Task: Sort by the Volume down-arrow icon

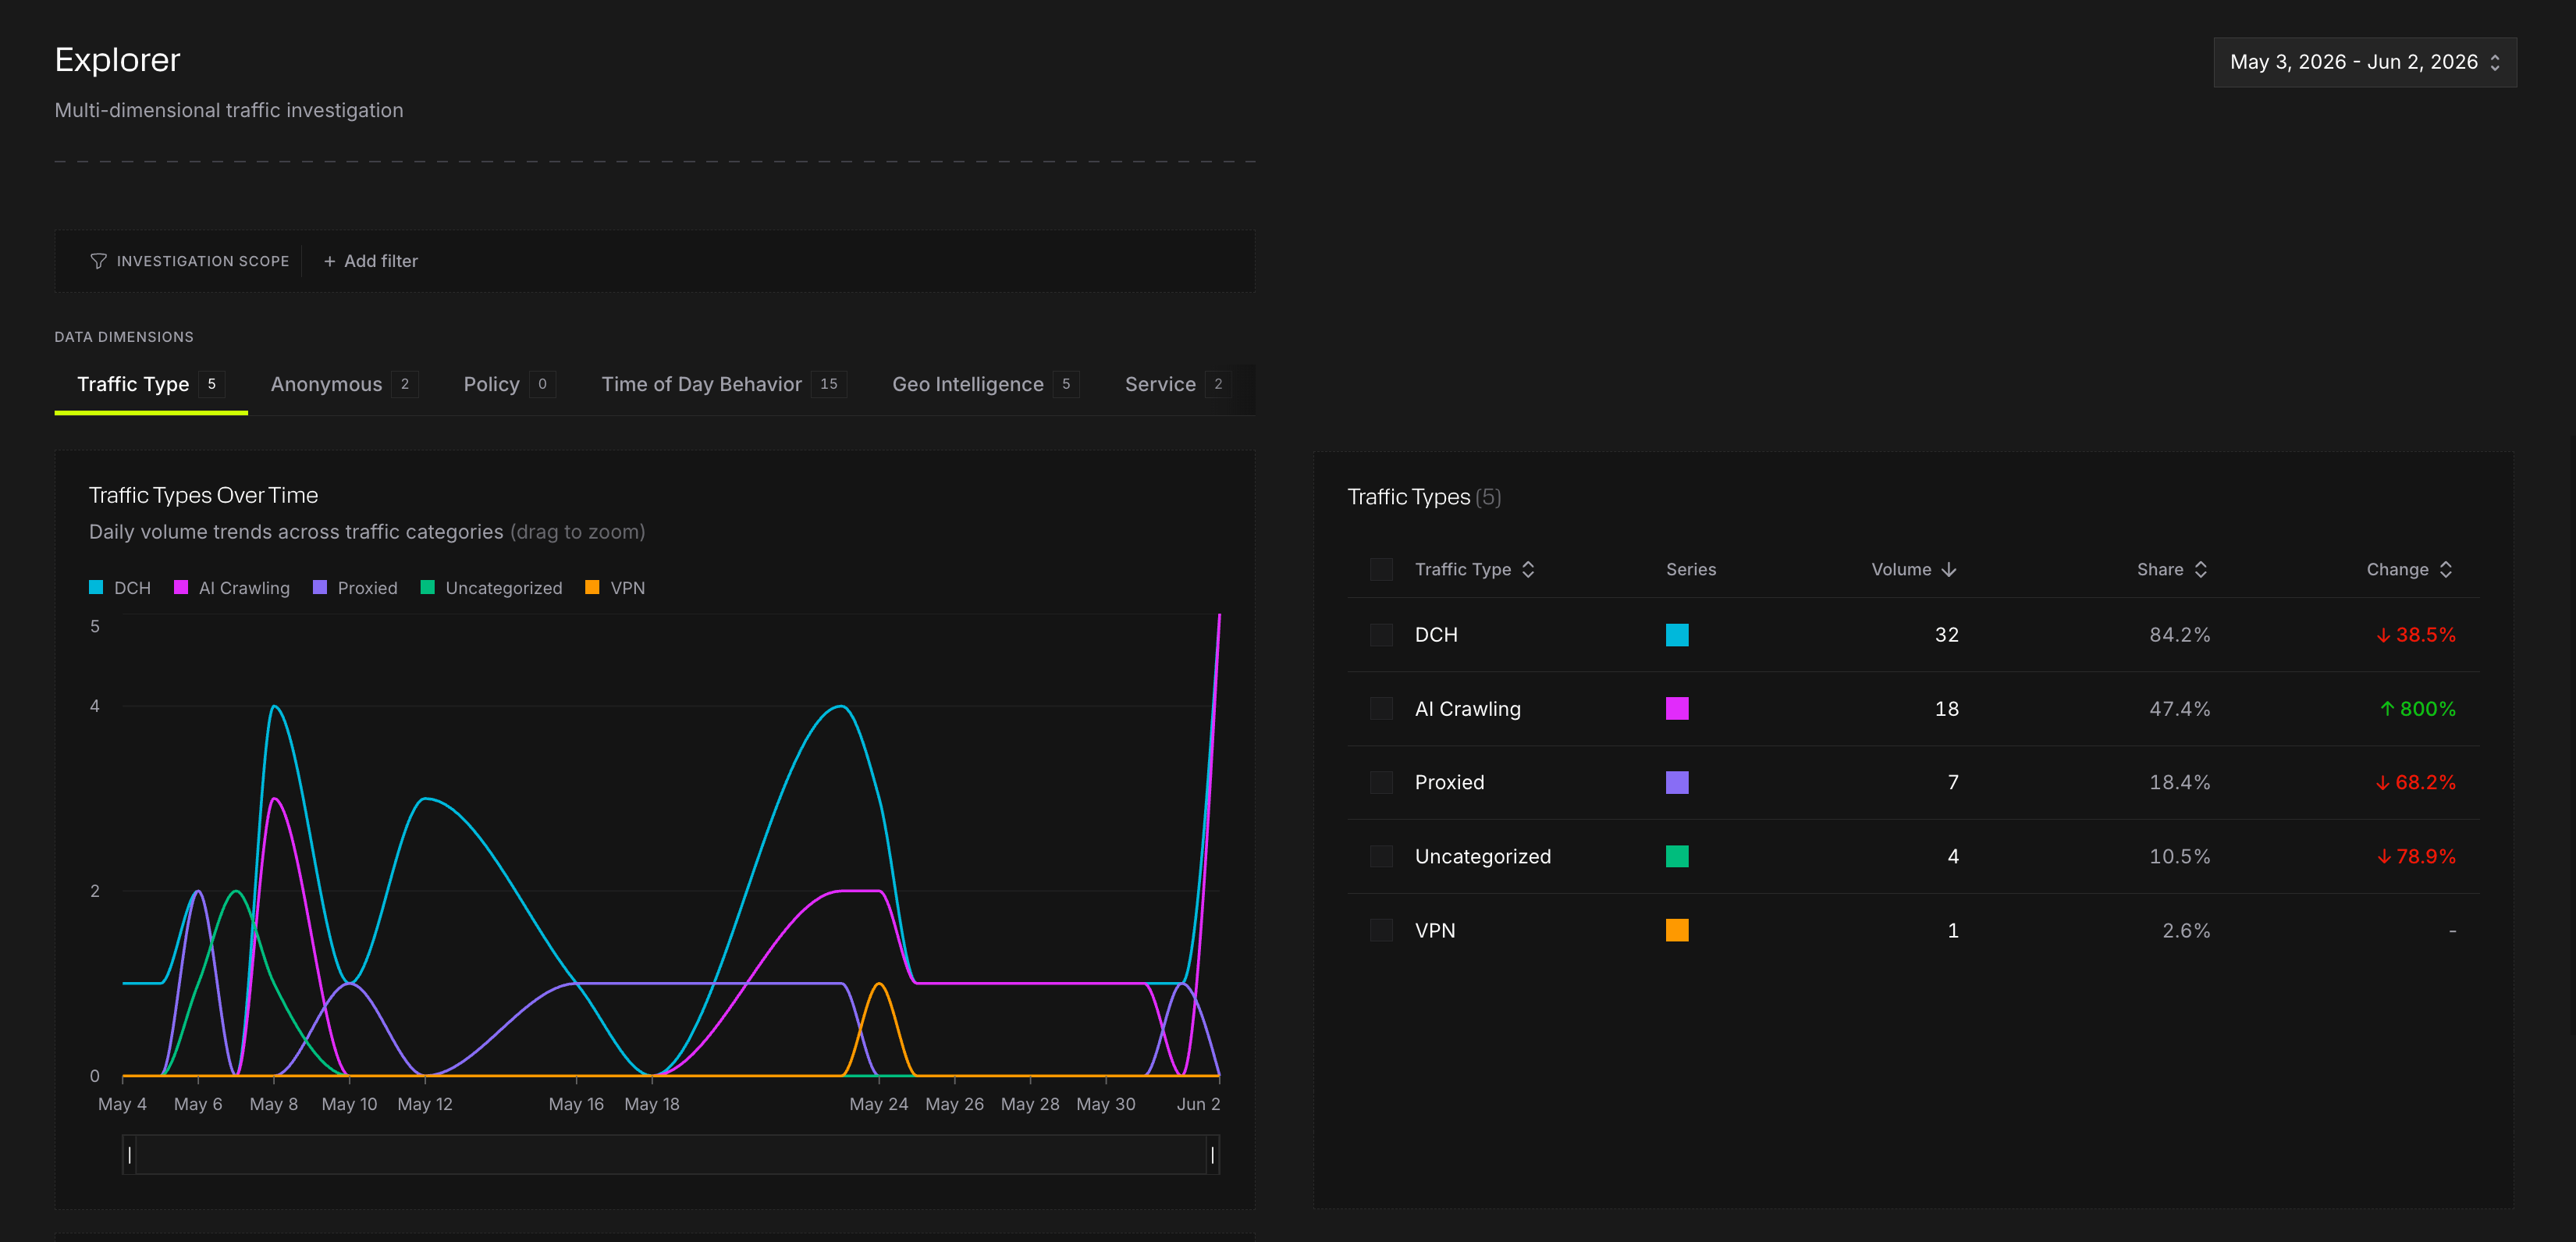Action: pyautogui.click(x=1948, y=570)
